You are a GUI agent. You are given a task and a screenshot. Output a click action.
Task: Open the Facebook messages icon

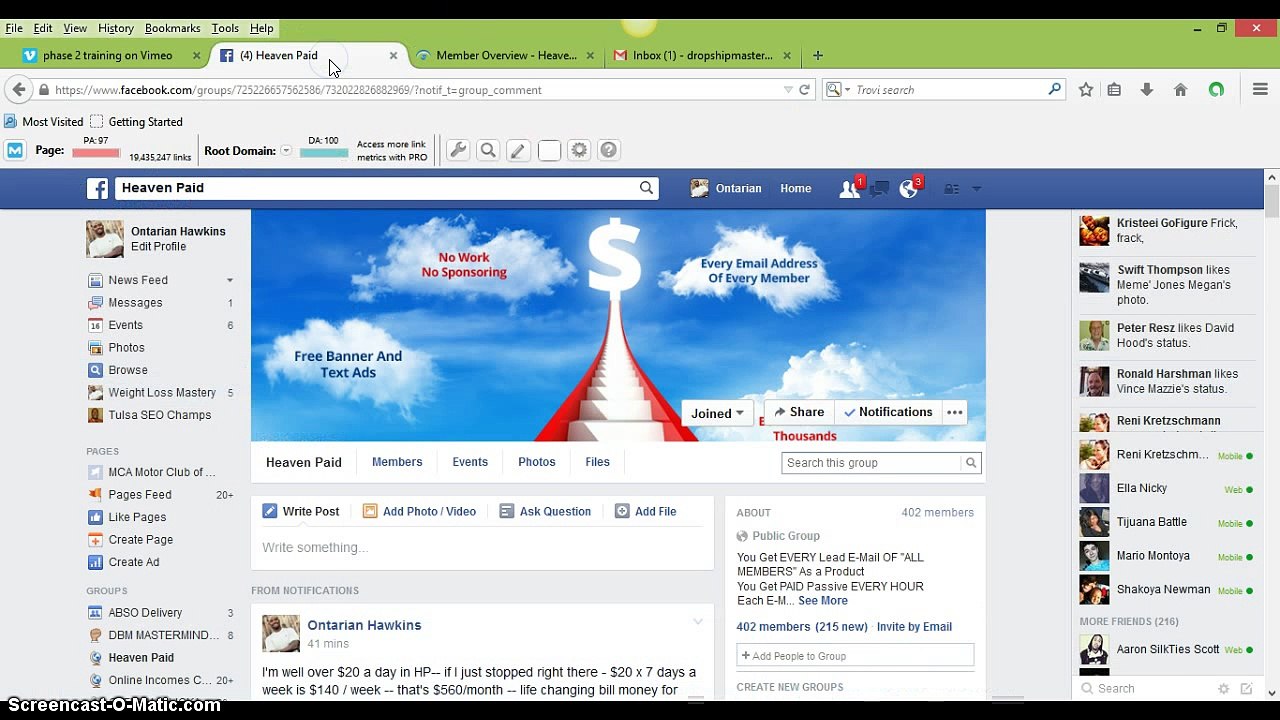pyautogui.click(x=880, y=188)
